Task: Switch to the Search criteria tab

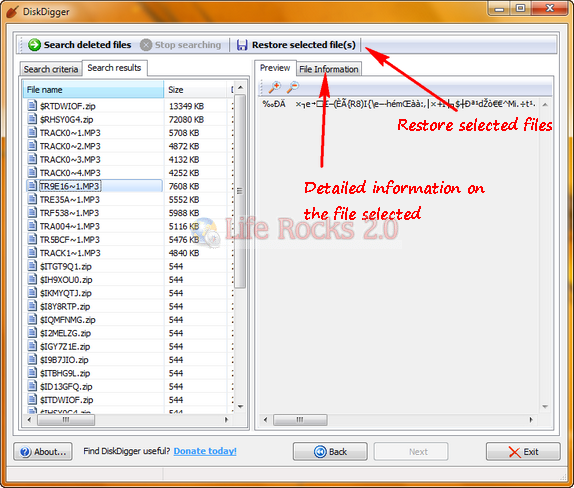Action: pos(51,69)
